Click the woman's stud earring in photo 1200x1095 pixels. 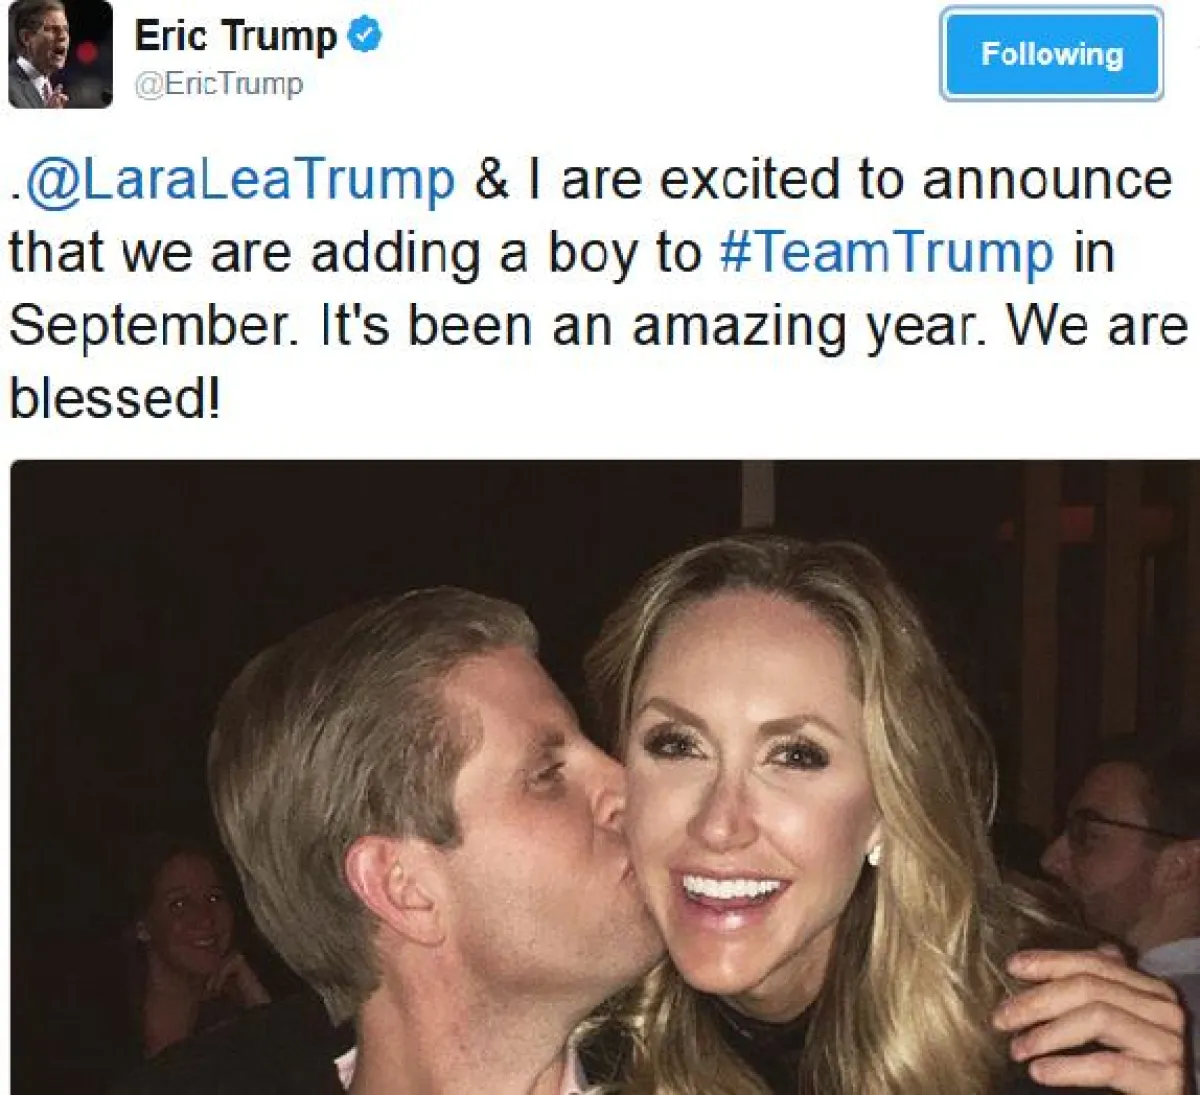coord(873,855)
